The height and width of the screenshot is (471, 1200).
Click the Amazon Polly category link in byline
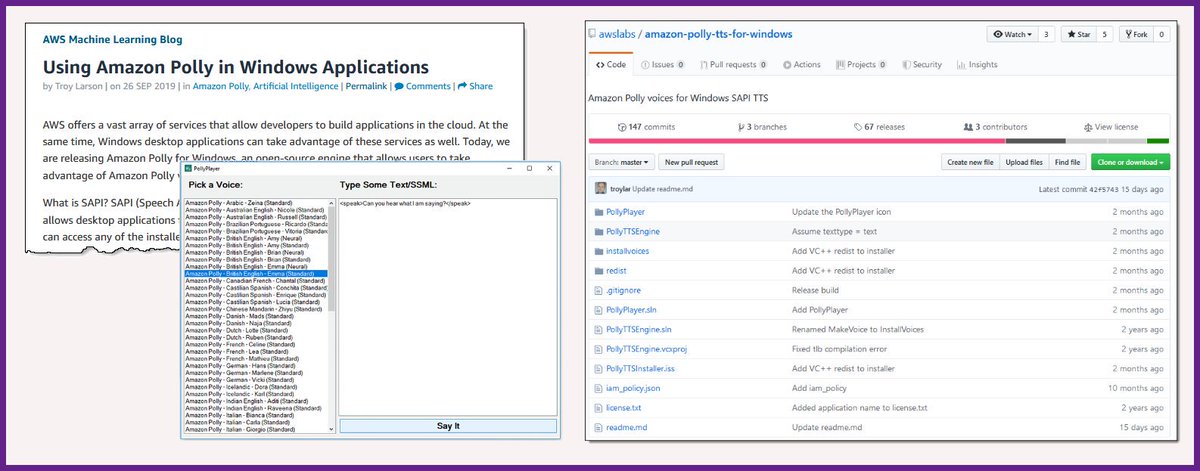tap(220, 86)
